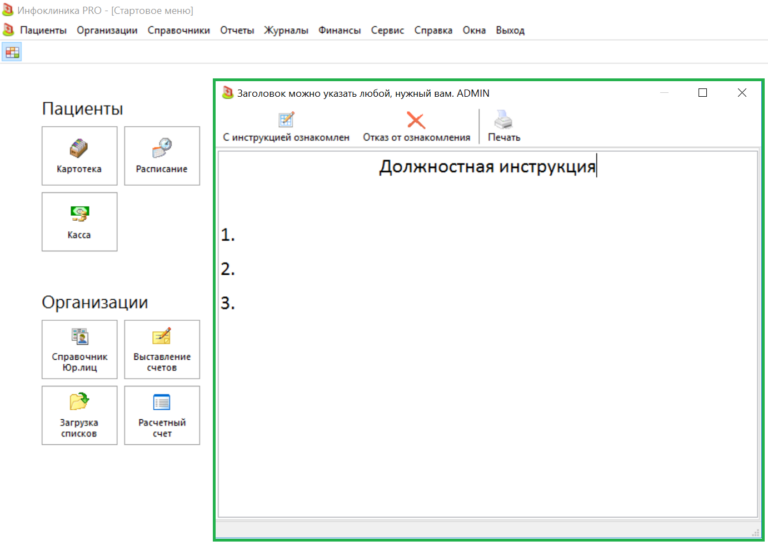Open Справочник Юр.лиц tile
This screenshot has height=546, width=768.
79,349
